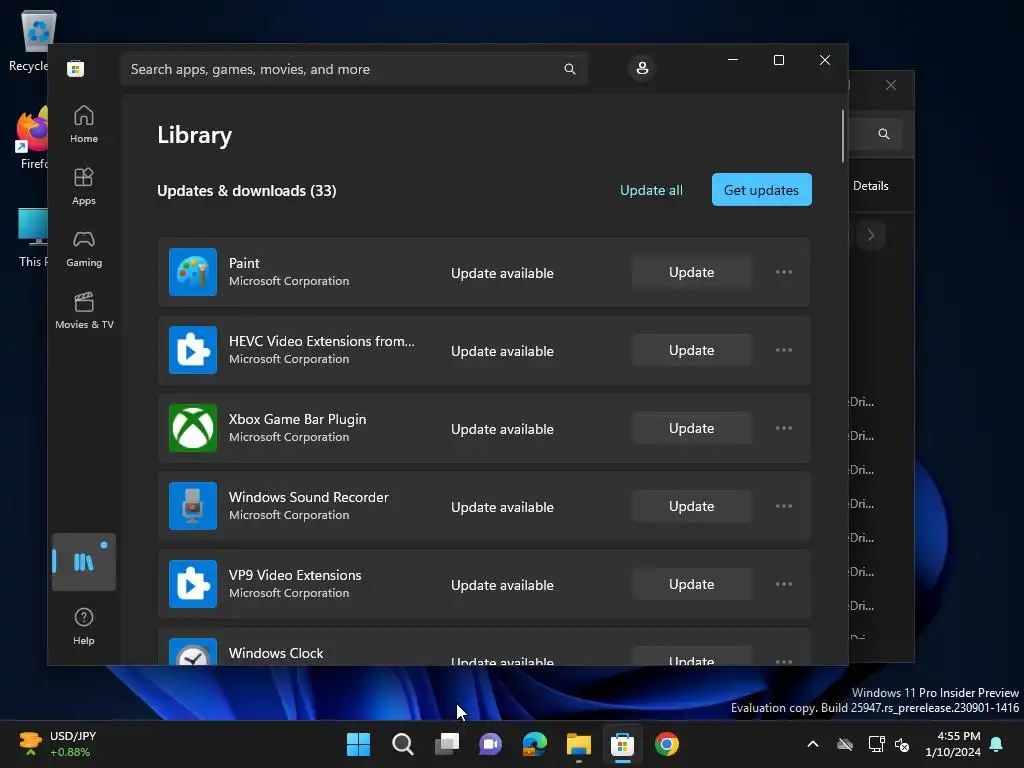
Task: Click the volume muted tray icon
Action: coord(902,744)
